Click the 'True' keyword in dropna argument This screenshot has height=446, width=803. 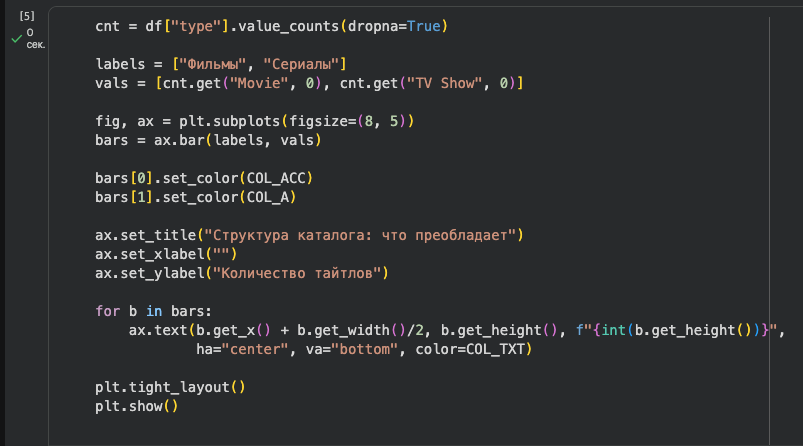tap(424, 25)
